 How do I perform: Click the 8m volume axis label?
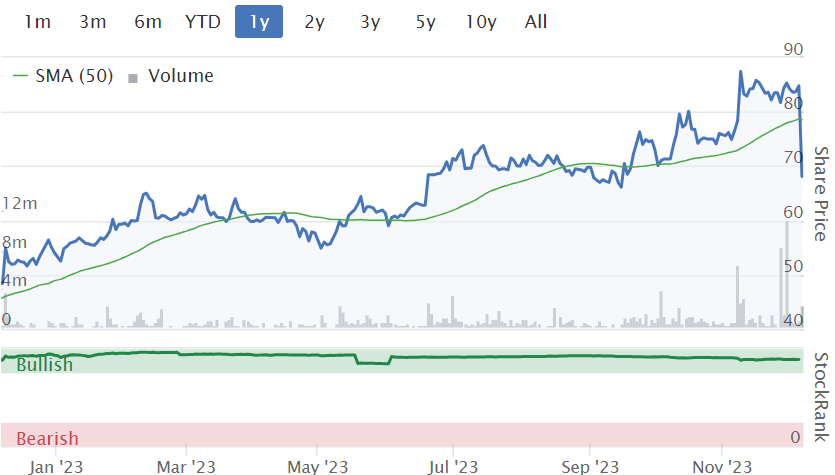[14, 242]
